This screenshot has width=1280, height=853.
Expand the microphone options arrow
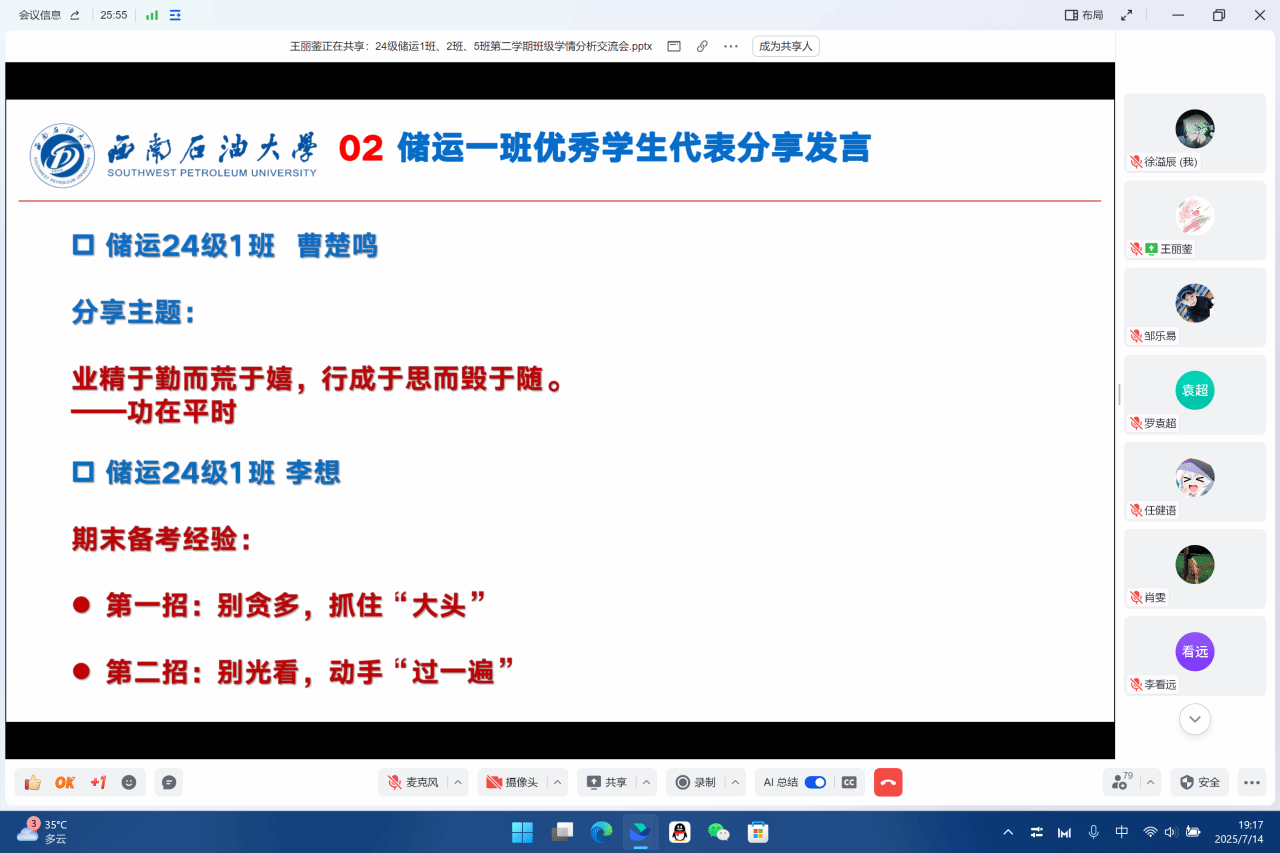point(458,782)
